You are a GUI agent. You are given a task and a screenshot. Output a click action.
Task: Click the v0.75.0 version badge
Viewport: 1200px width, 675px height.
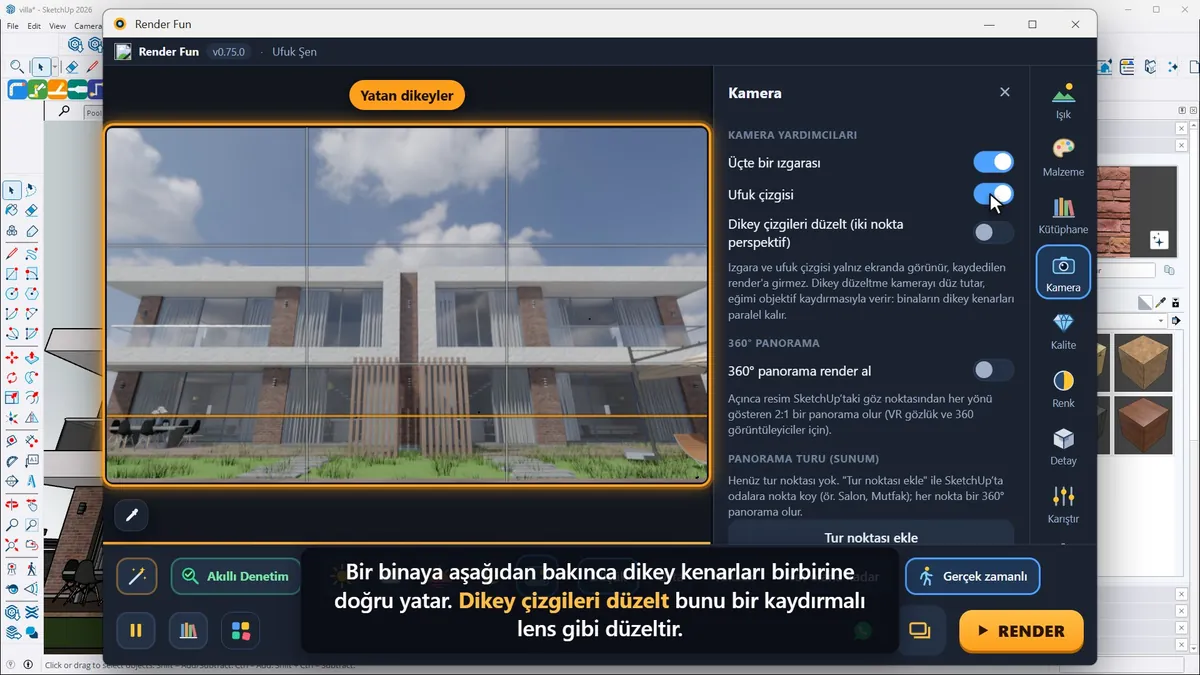(228, 52)
